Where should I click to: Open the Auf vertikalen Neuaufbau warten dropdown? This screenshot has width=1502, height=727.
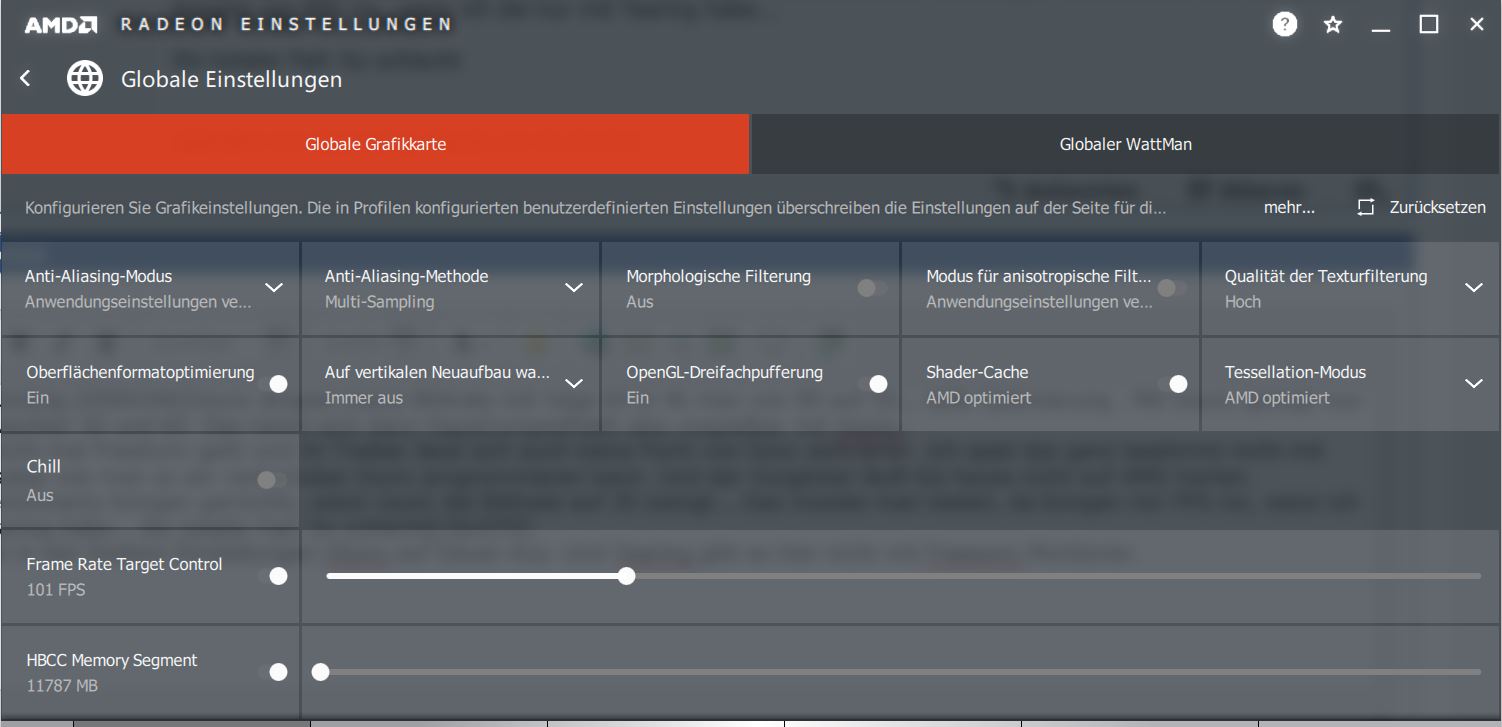(x=574, y=384)
